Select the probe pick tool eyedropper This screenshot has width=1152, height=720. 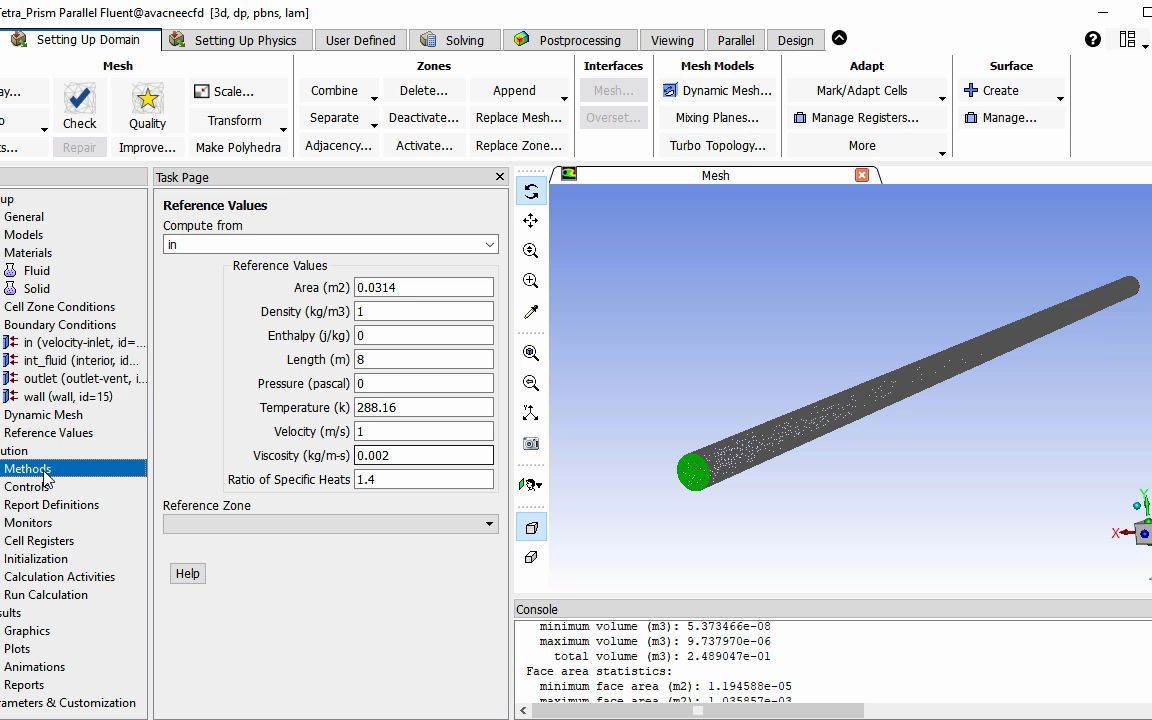530,312
